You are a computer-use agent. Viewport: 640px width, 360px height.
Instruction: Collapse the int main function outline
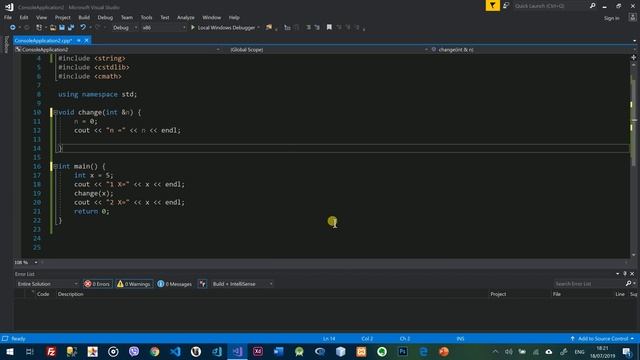[55, 166]
